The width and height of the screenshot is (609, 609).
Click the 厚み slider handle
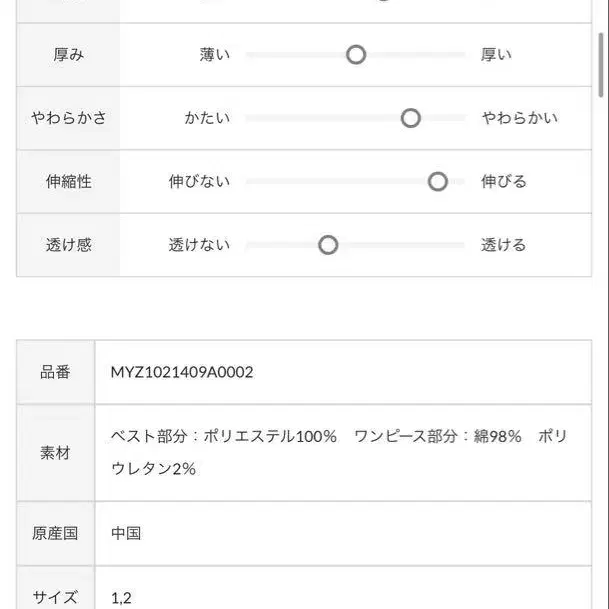(356, 54)
